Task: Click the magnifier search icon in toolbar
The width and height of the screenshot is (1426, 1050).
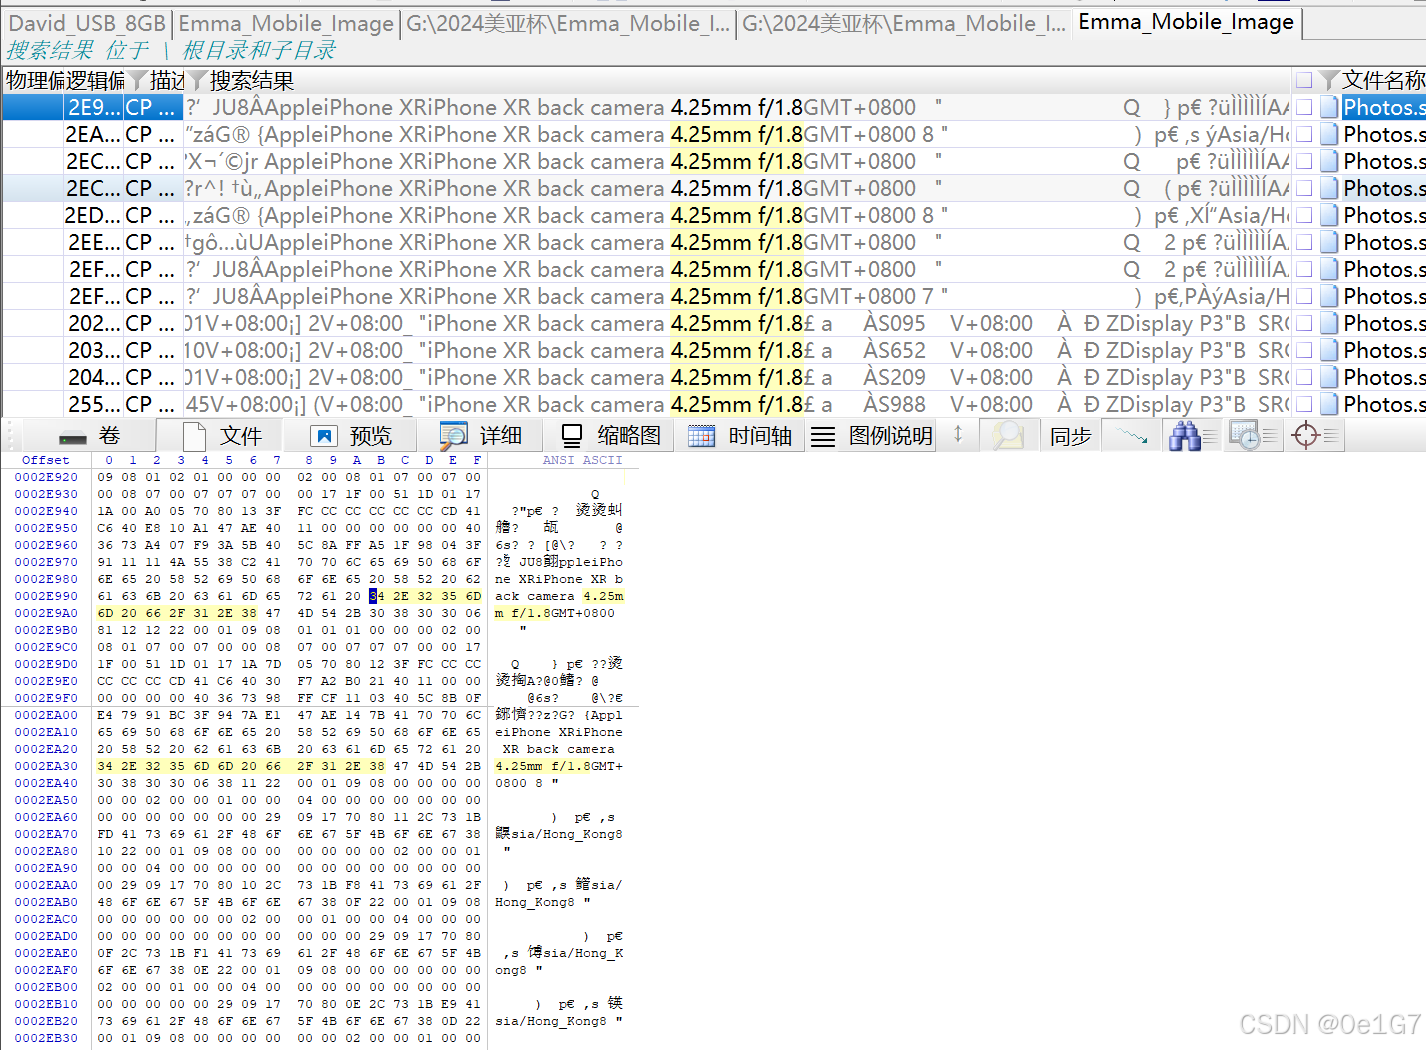Action: (x=1009, y=436)
